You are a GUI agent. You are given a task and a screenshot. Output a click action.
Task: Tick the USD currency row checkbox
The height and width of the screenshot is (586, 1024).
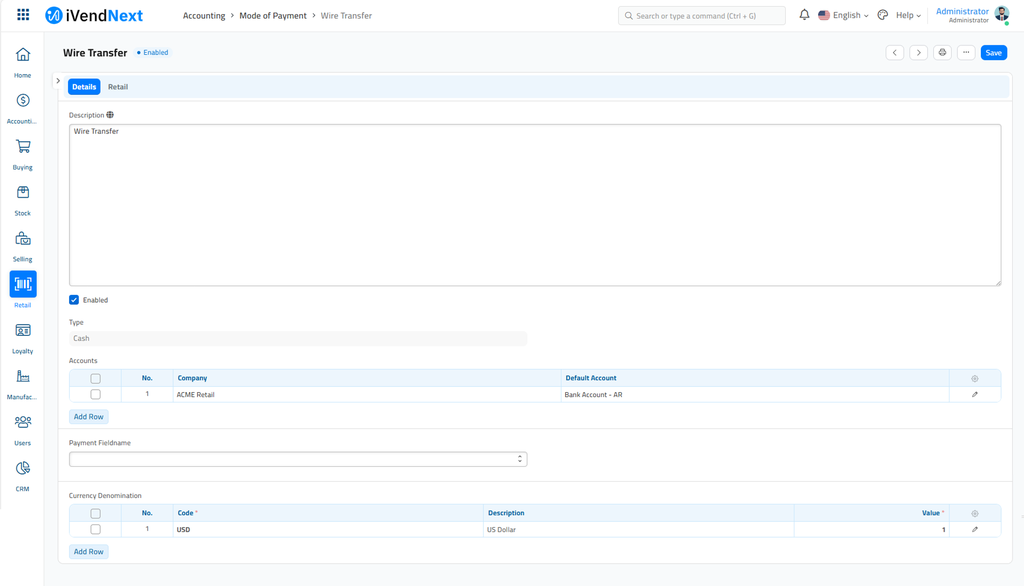(96, 530)
